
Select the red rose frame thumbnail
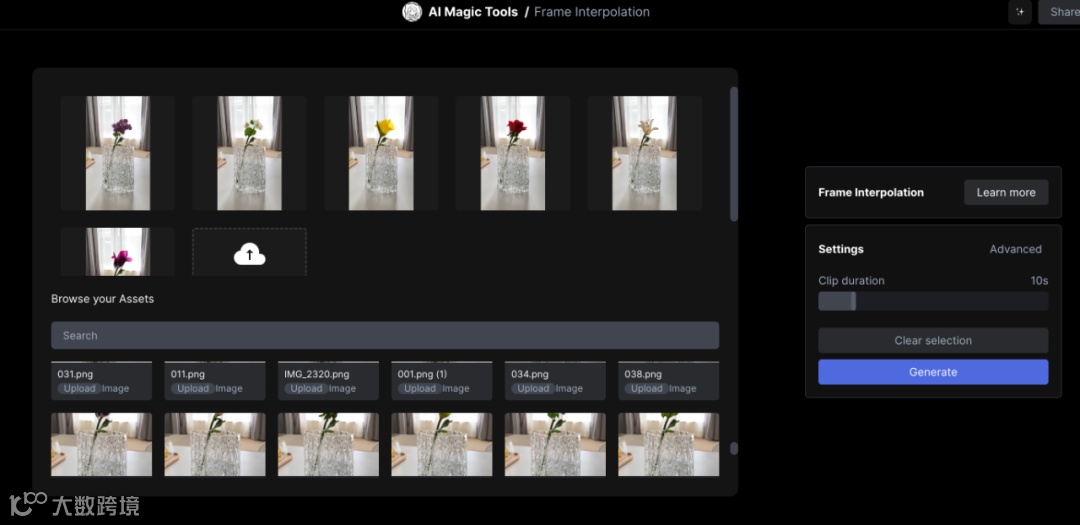[x=512, y=153]
